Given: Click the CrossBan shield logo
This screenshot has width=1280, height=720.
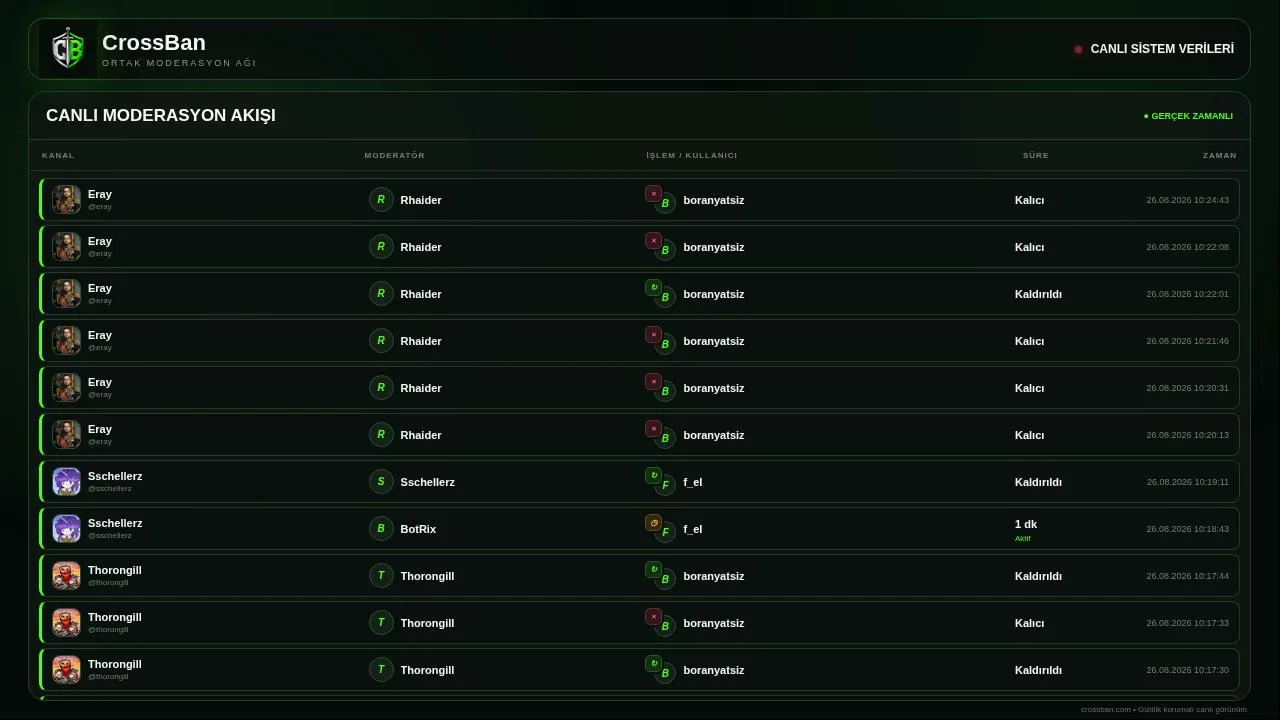Looking at the screenshot, I should pos(68,49).
